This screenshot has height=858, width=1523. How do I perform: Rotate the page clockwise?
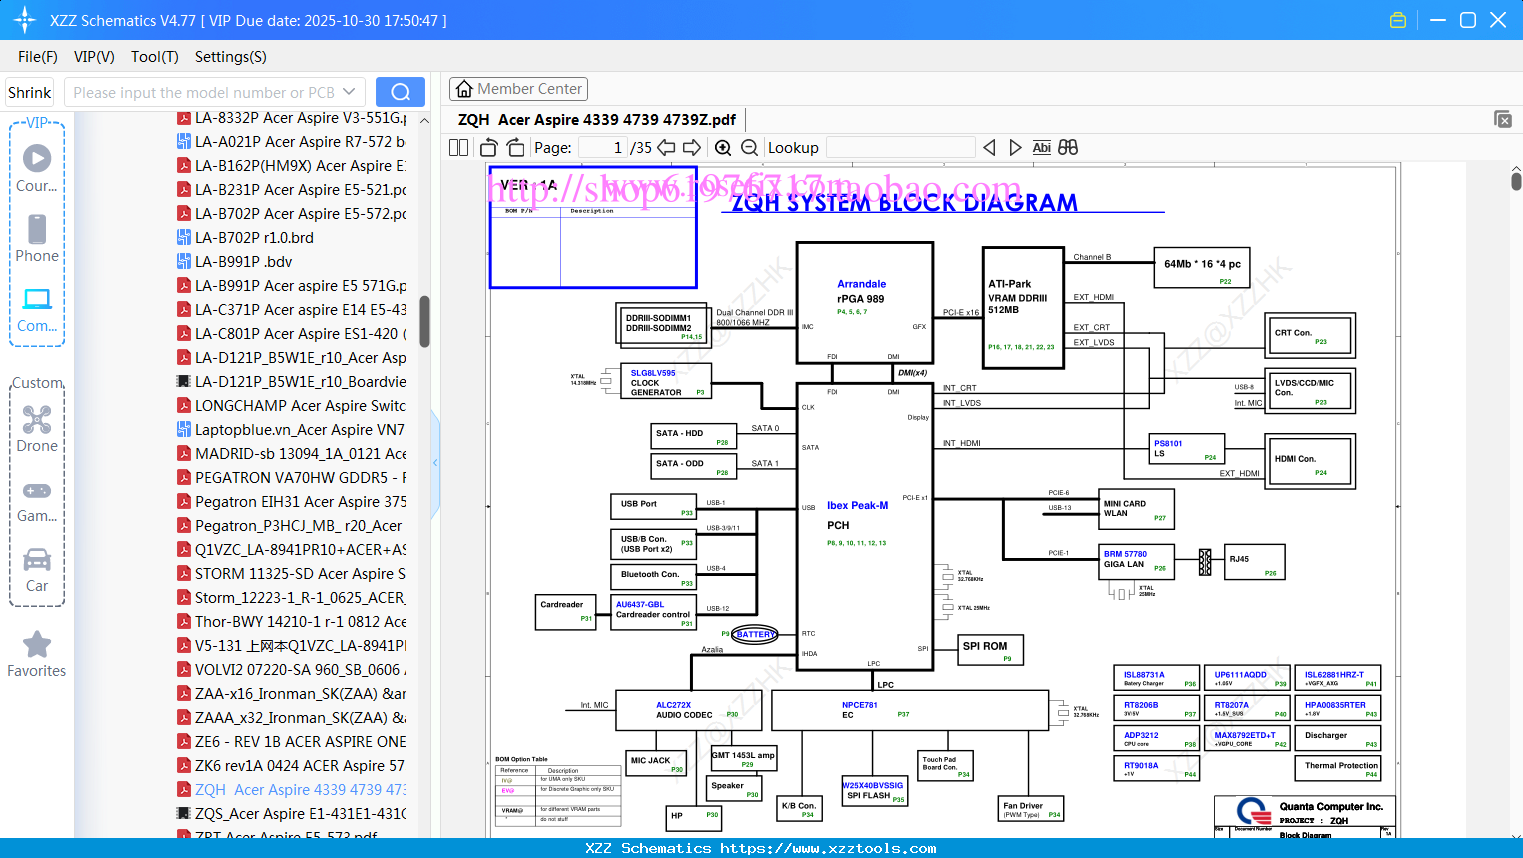[x=515, y=147]
